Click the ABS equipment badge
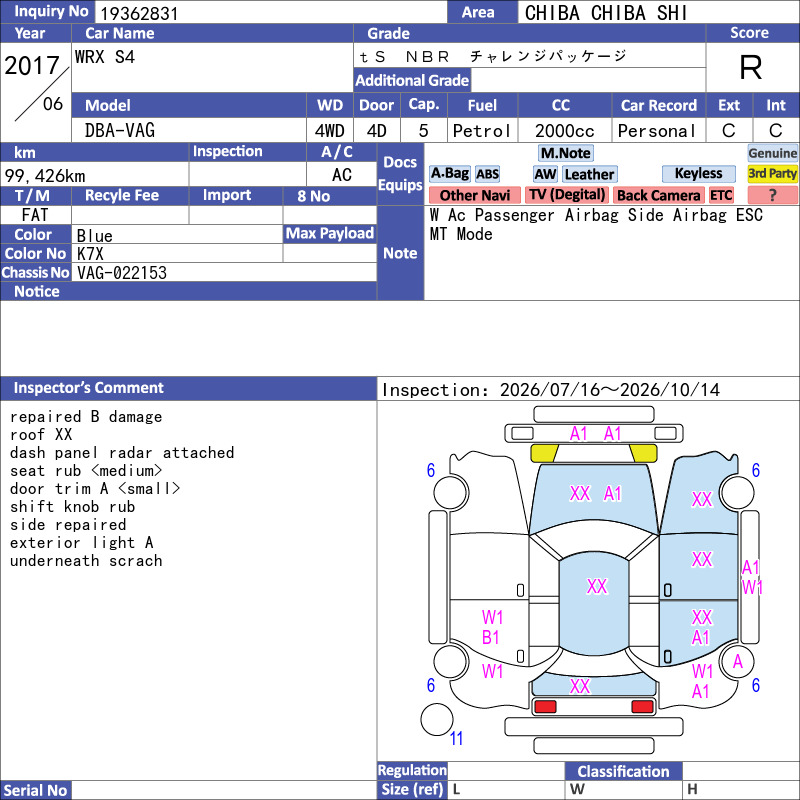The image size is (800, 800). (x=487, y=174)
